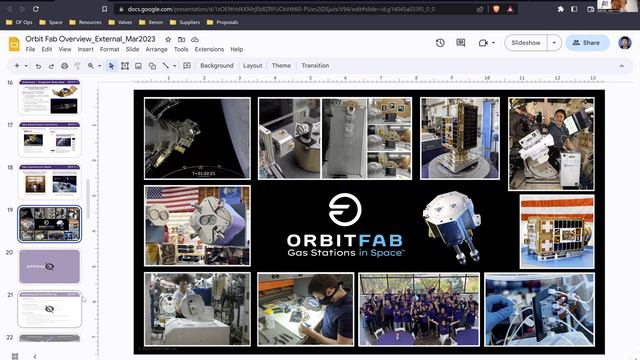Open the Format menu
The image size is (640, 360).
pos(109,49)
